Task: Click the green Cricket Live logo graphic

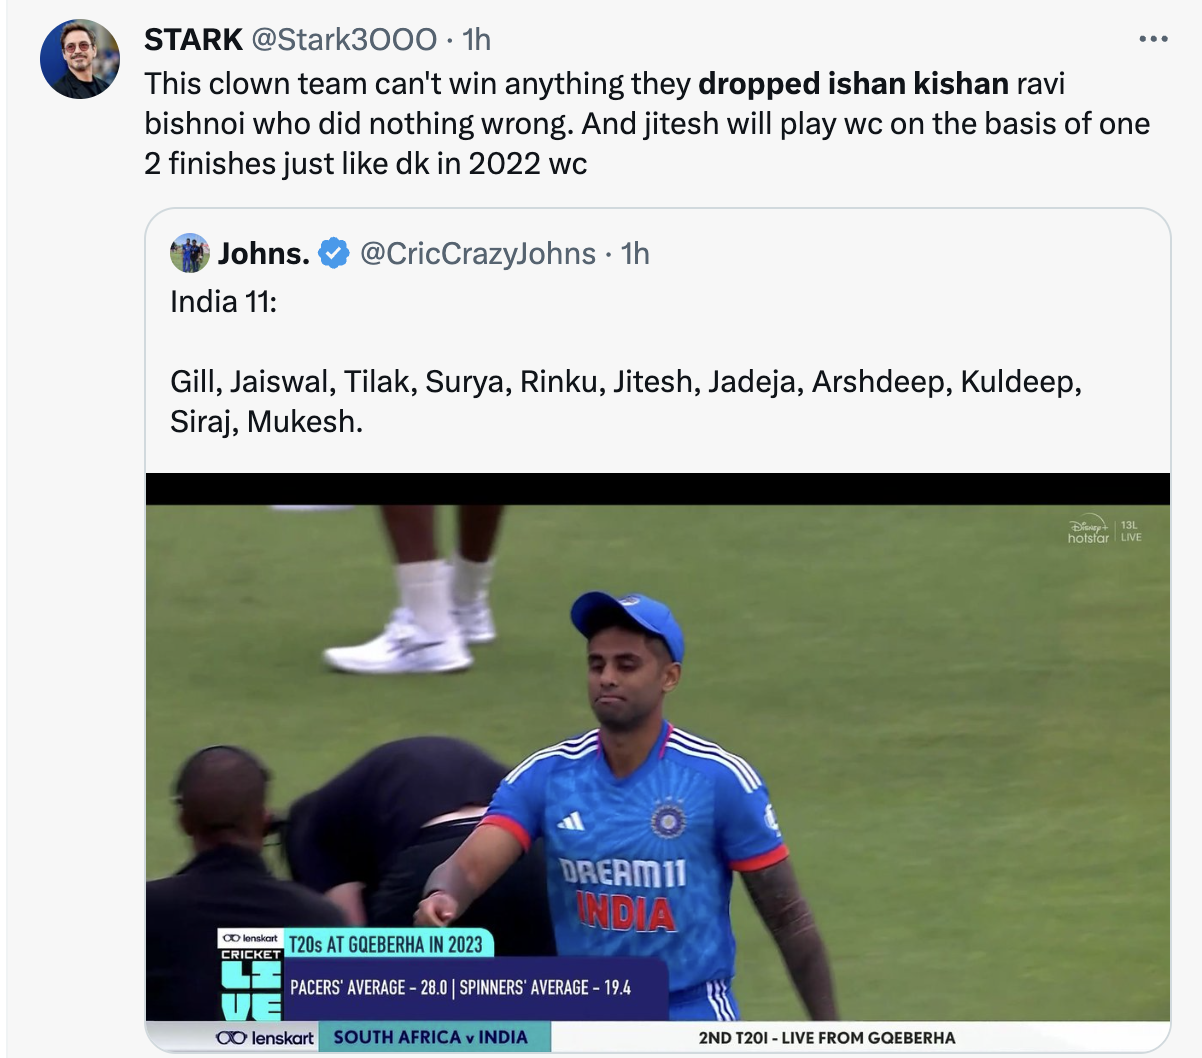Action: (250, 986)
